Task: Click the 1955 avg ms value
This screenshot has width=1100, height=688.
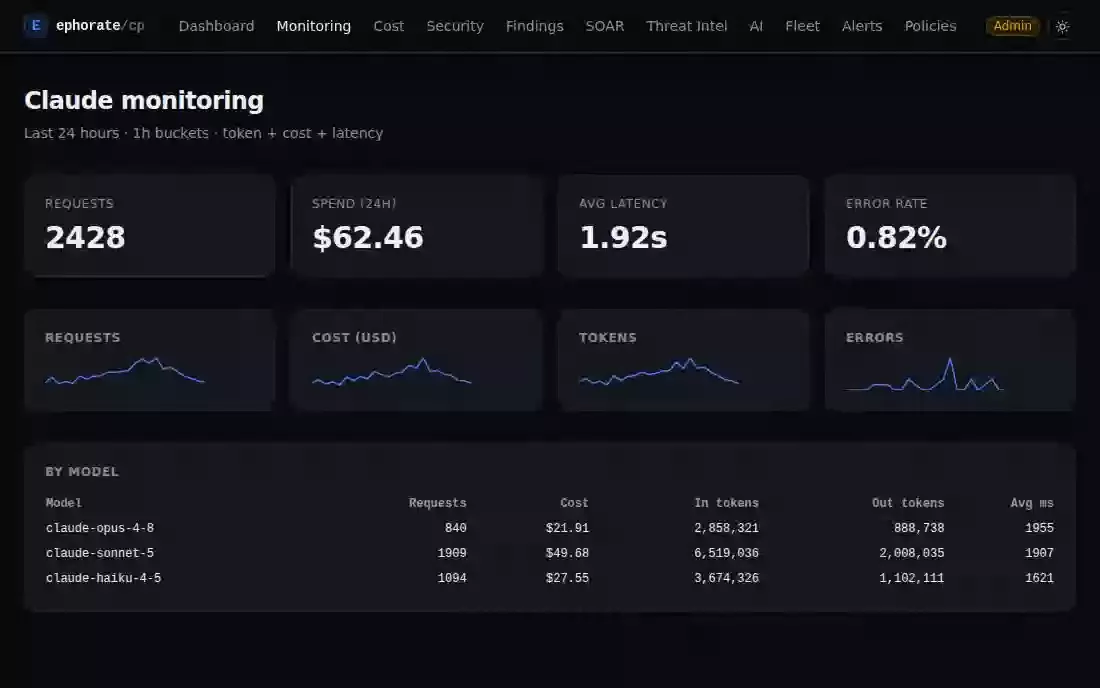Action: [x=1039, y=528]
